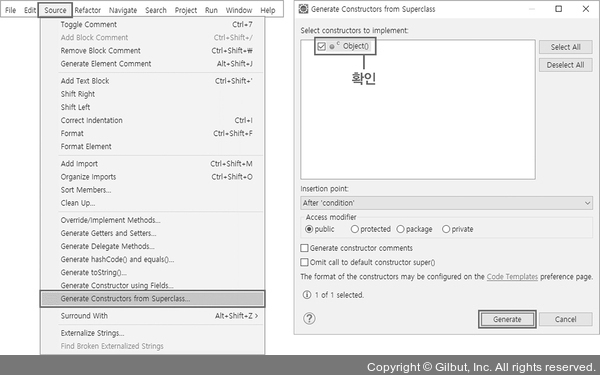Enable Generate constructor comments
600x375 pixels.
pyautogui.click(x=304, y=248)
